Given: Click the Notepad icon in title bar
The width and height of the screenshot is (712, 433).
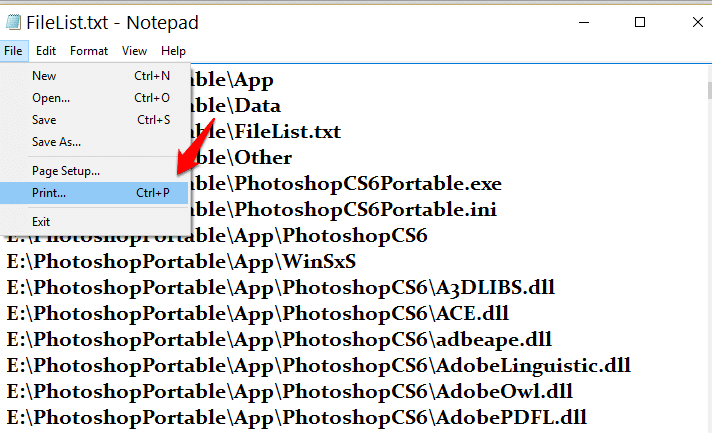Looking at the screenshot, I should click(x=13, y=22).
